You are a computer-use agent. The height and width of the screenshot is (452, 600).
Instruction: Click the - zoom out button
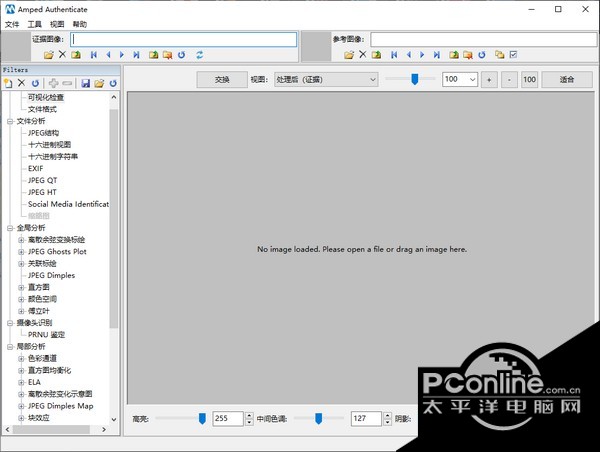click(x=509, y=80)
